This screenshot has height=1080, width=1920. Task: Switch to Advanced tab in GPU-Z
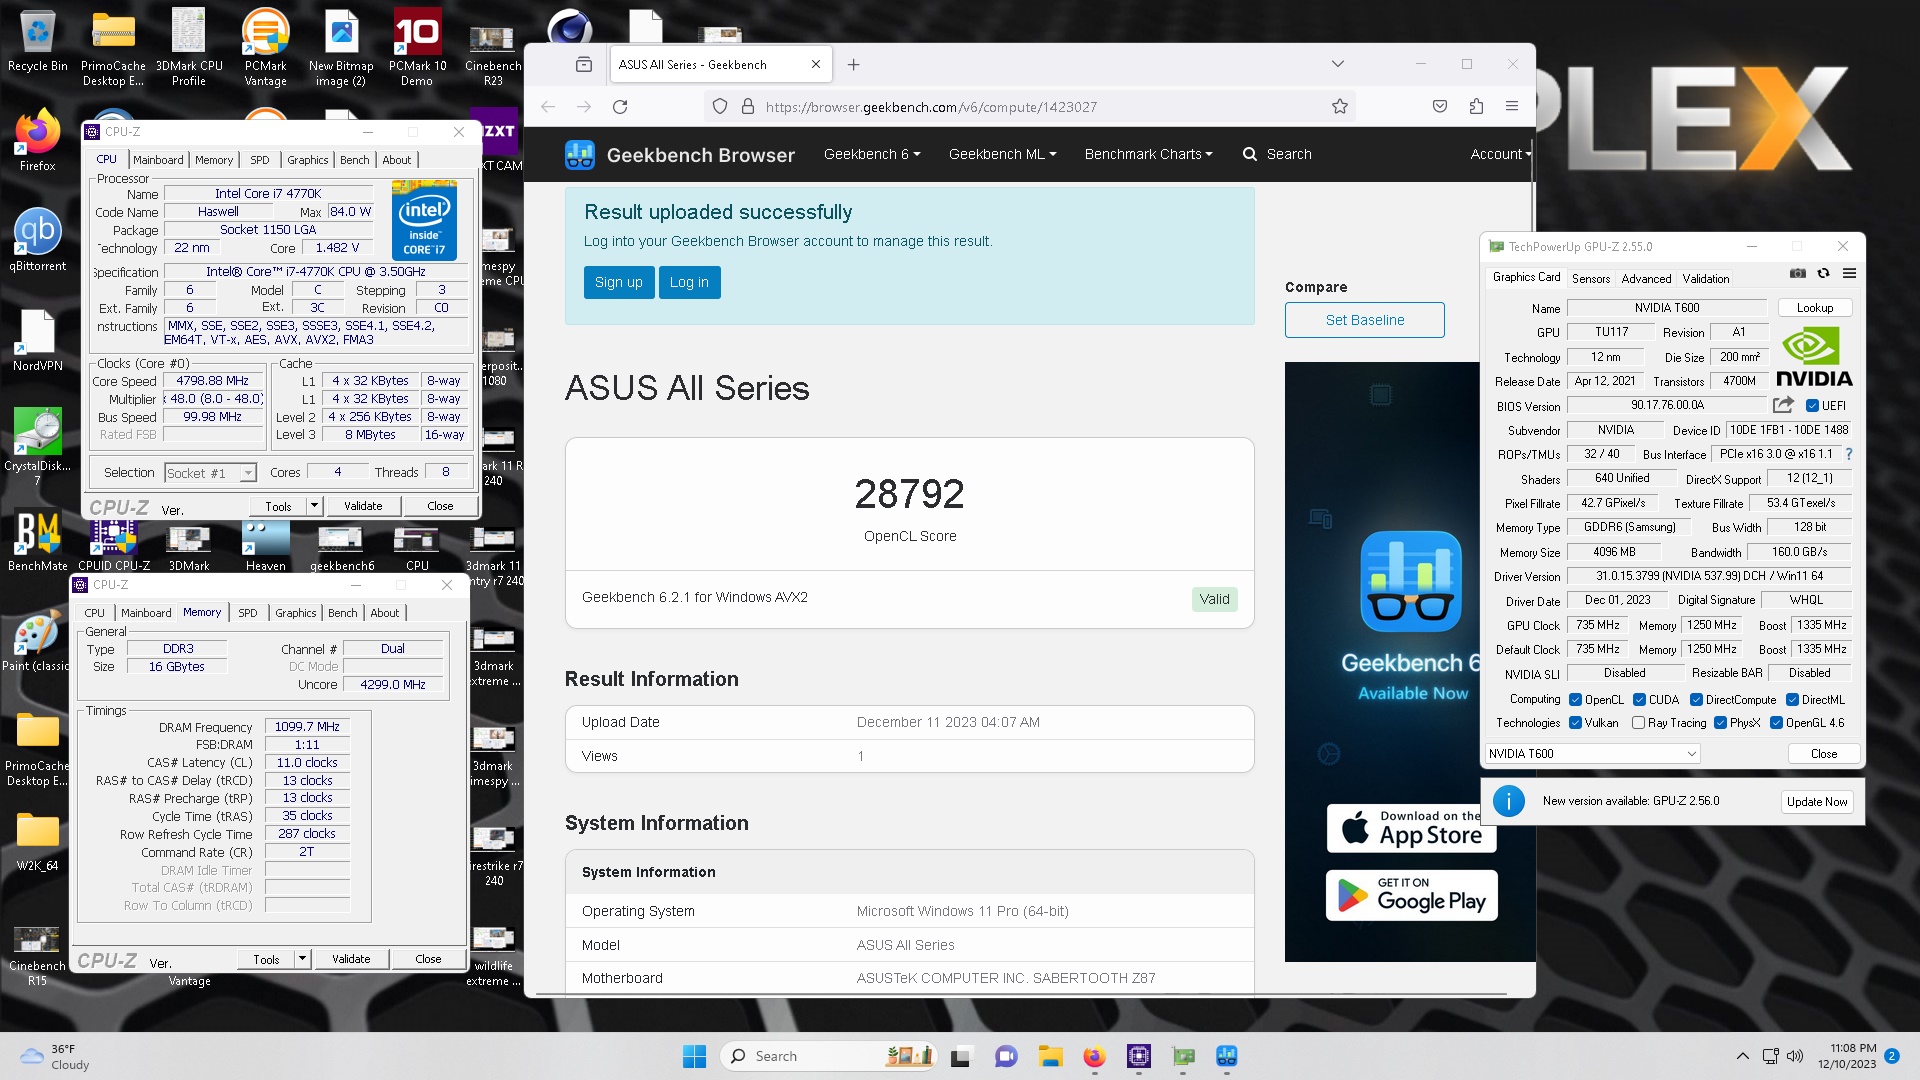(x=1646, y=279)
